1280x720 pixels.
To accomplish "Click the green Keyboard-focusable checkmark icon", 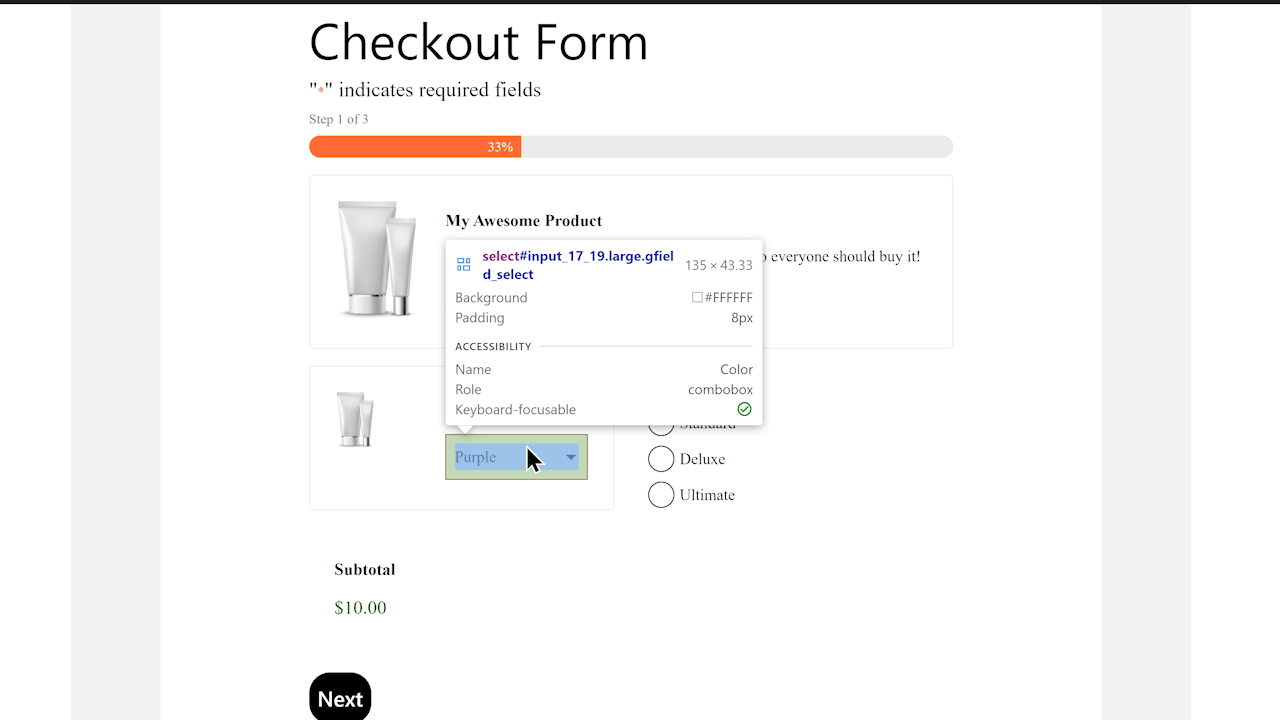I will [744, 409].
